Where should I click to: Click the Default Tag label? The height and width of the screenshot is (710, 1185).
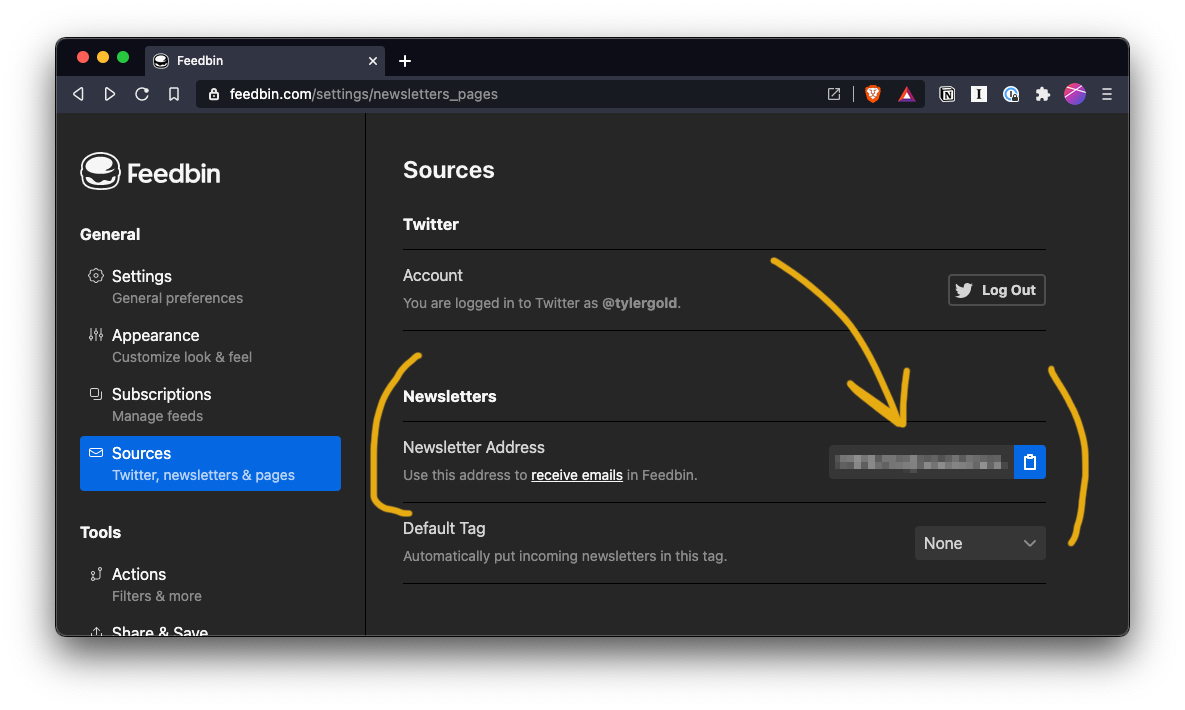pos(444,529)
